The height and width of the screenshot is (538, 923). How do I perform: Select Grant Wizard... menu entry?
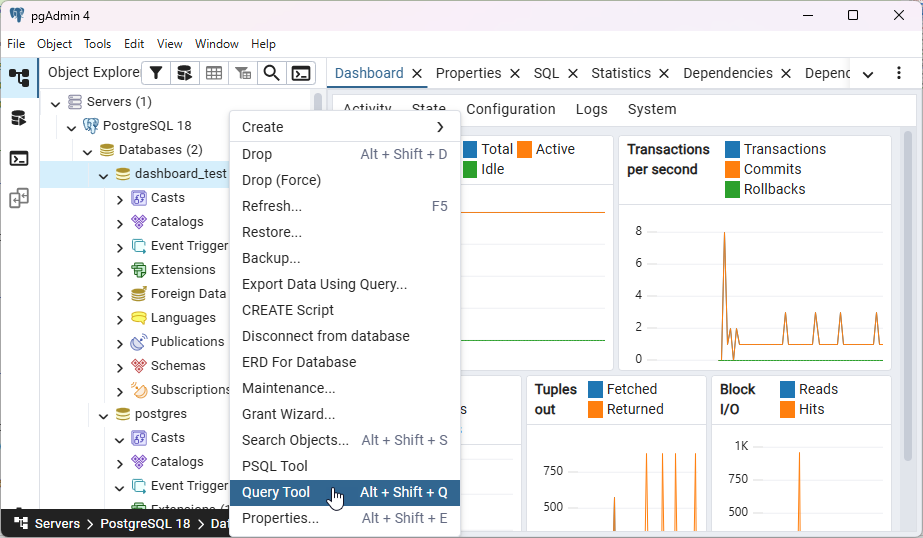coord(344,414)
